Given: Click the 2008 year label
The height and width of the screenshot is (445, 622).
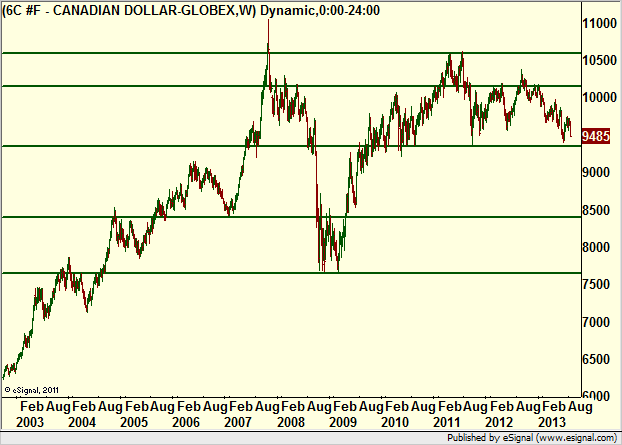Looking at the screenshot, I should click(x=291, y=422).
